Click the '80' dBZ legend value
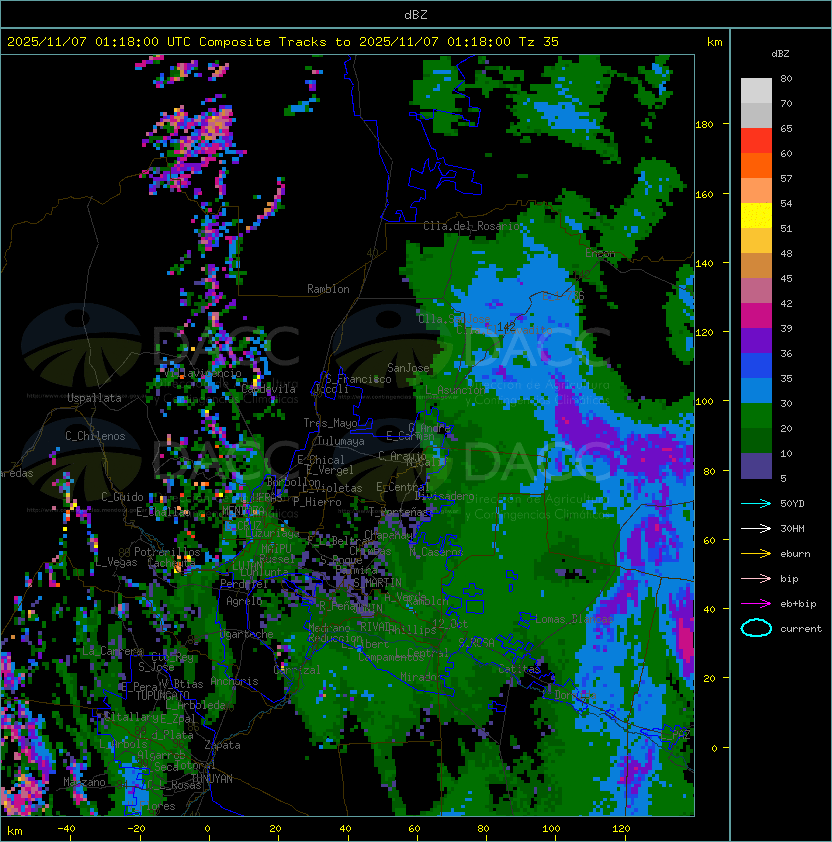This screenshot has height=842, width=832. click(786, 78)
